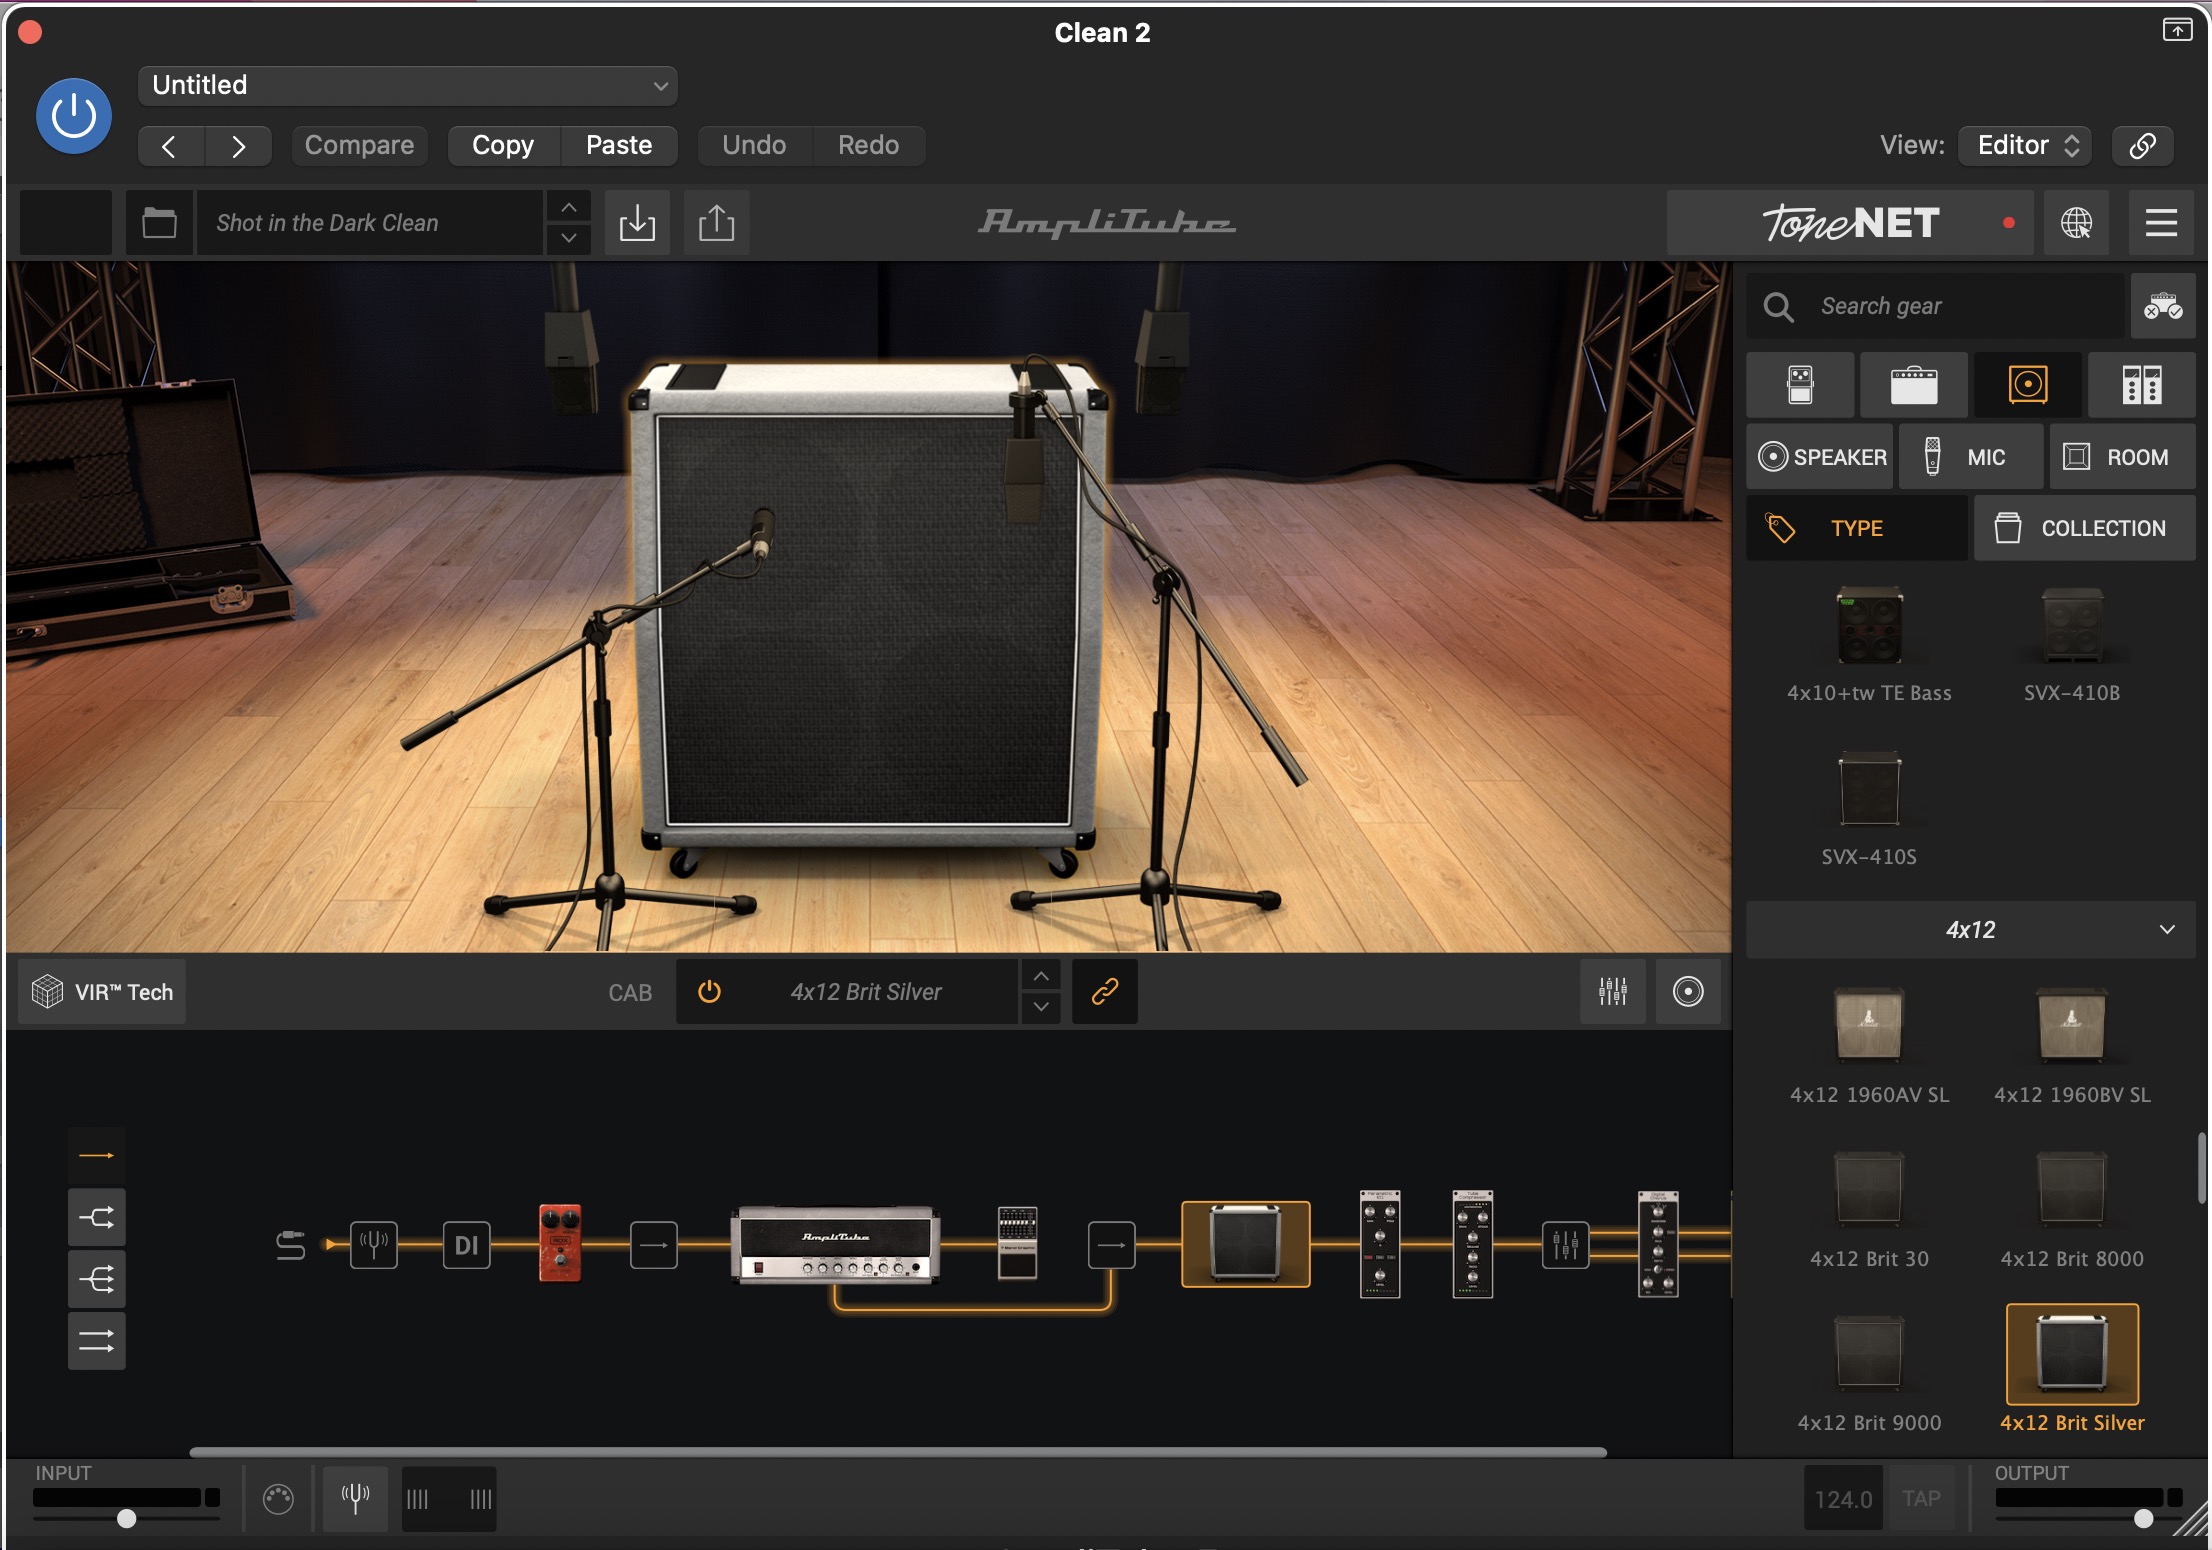
Task: Open the preset browser folder icon
Action: click(x=159, y=223)
